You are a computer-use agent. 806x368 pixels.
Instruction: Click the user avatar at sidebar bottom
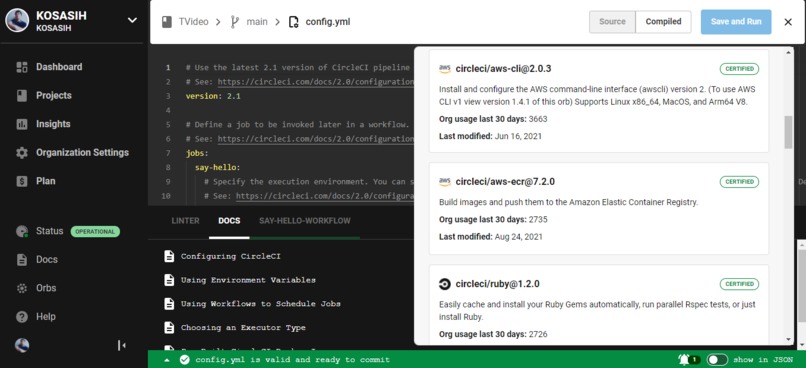[22, 345]
